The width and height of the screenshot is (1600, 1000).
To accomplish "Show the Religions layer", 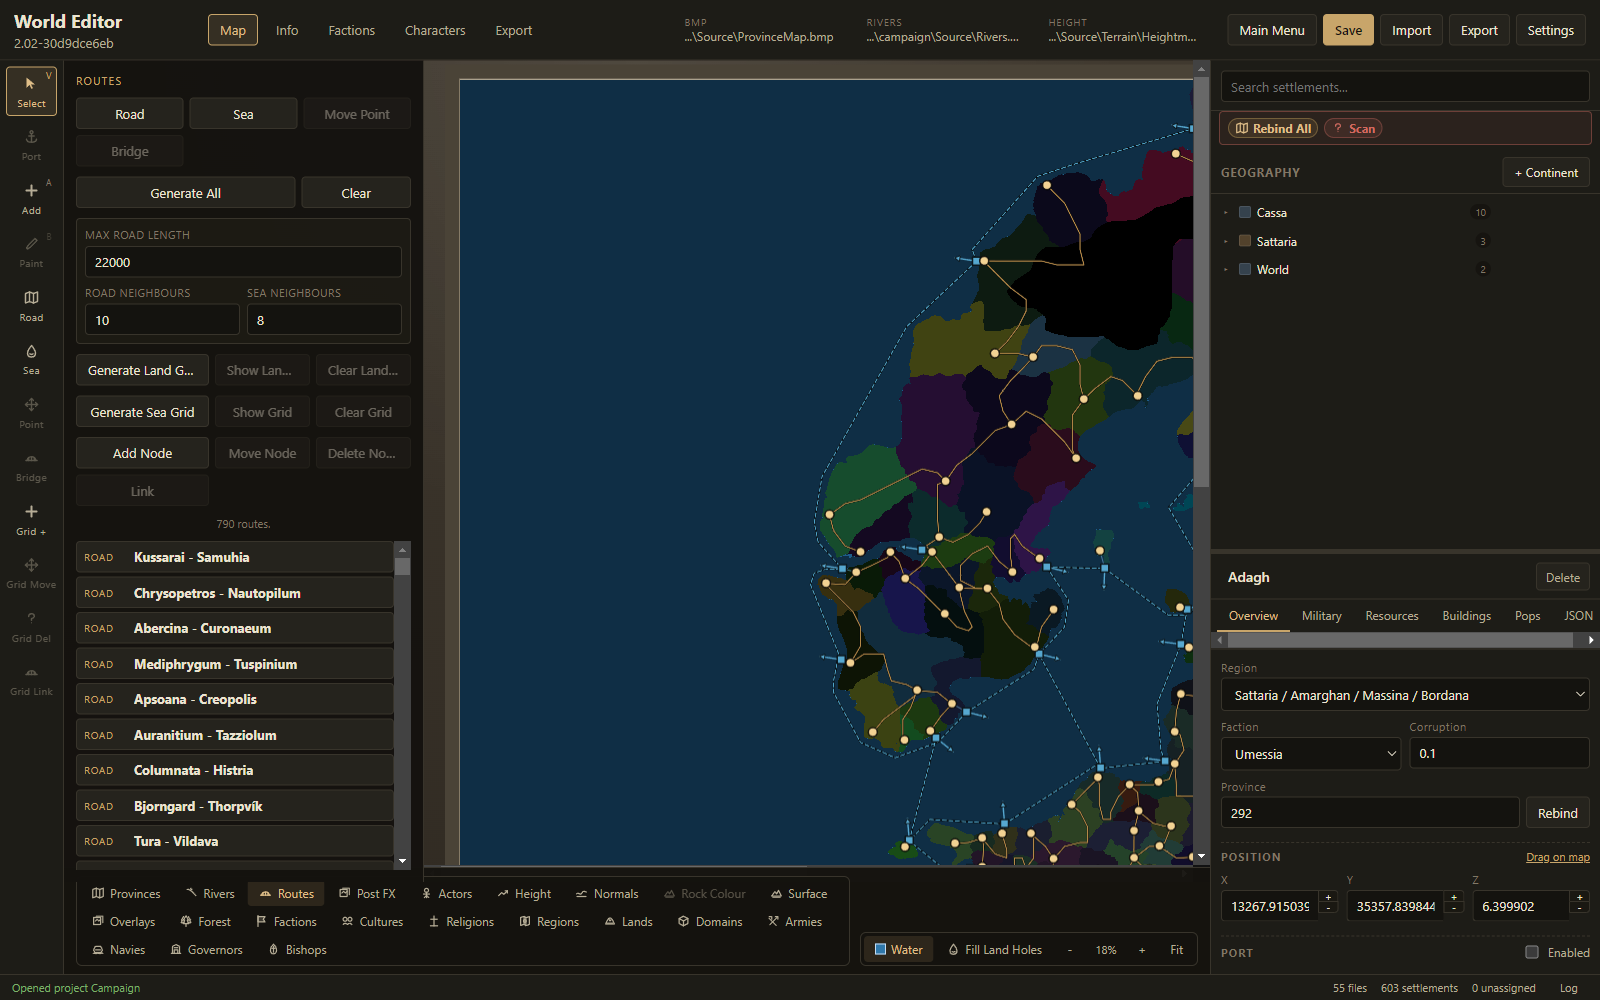I will pos(461,922).
